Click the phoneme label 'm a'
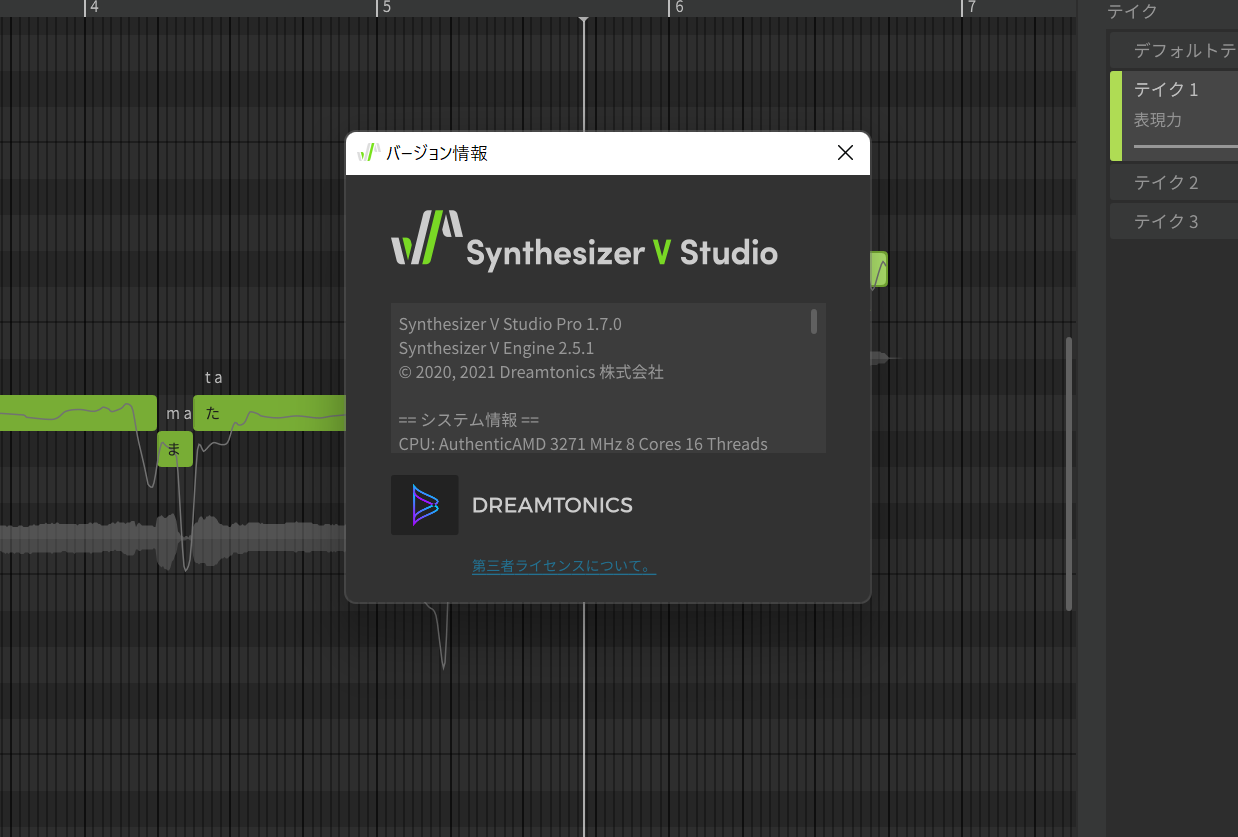This screenshot has width=1238, height=837. point(178,413)
